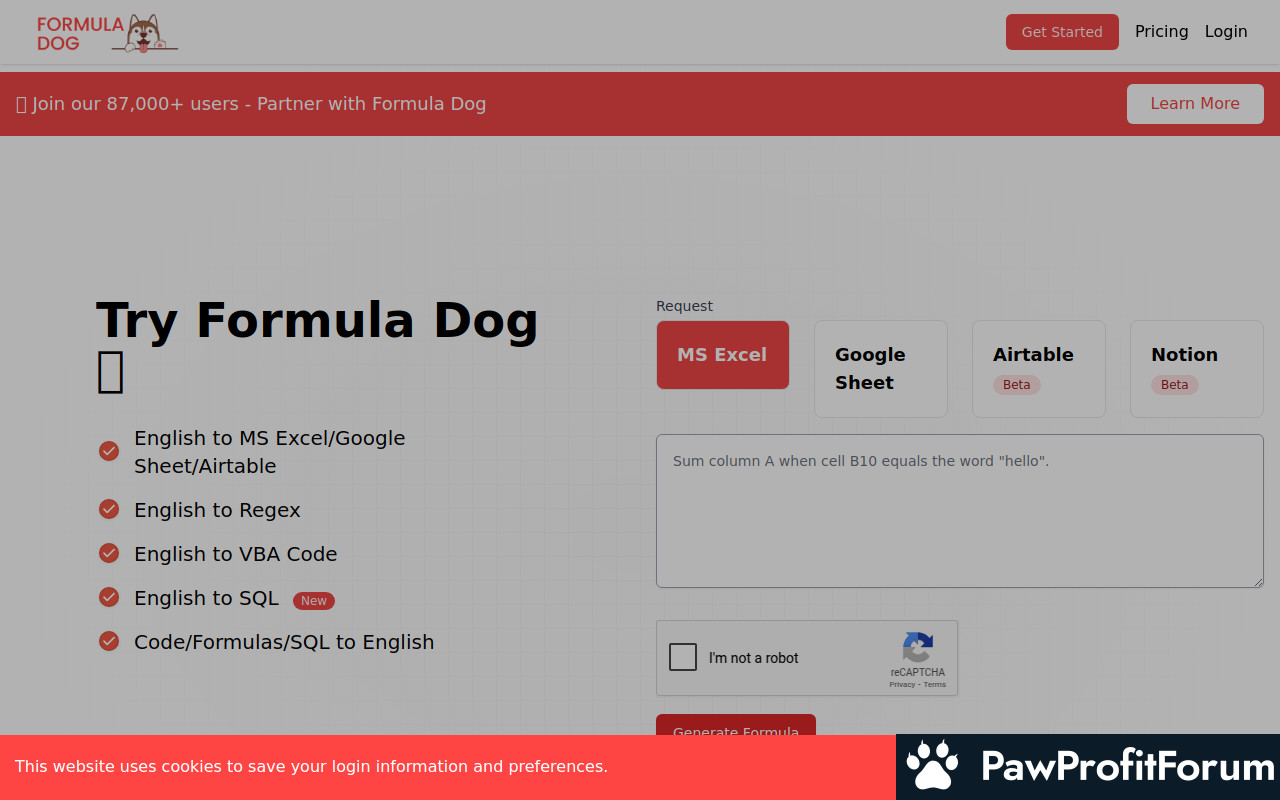Click the reCAPTCHA logo icon
The height and width of the screenshot is (800, 1280).
[917, 646]
